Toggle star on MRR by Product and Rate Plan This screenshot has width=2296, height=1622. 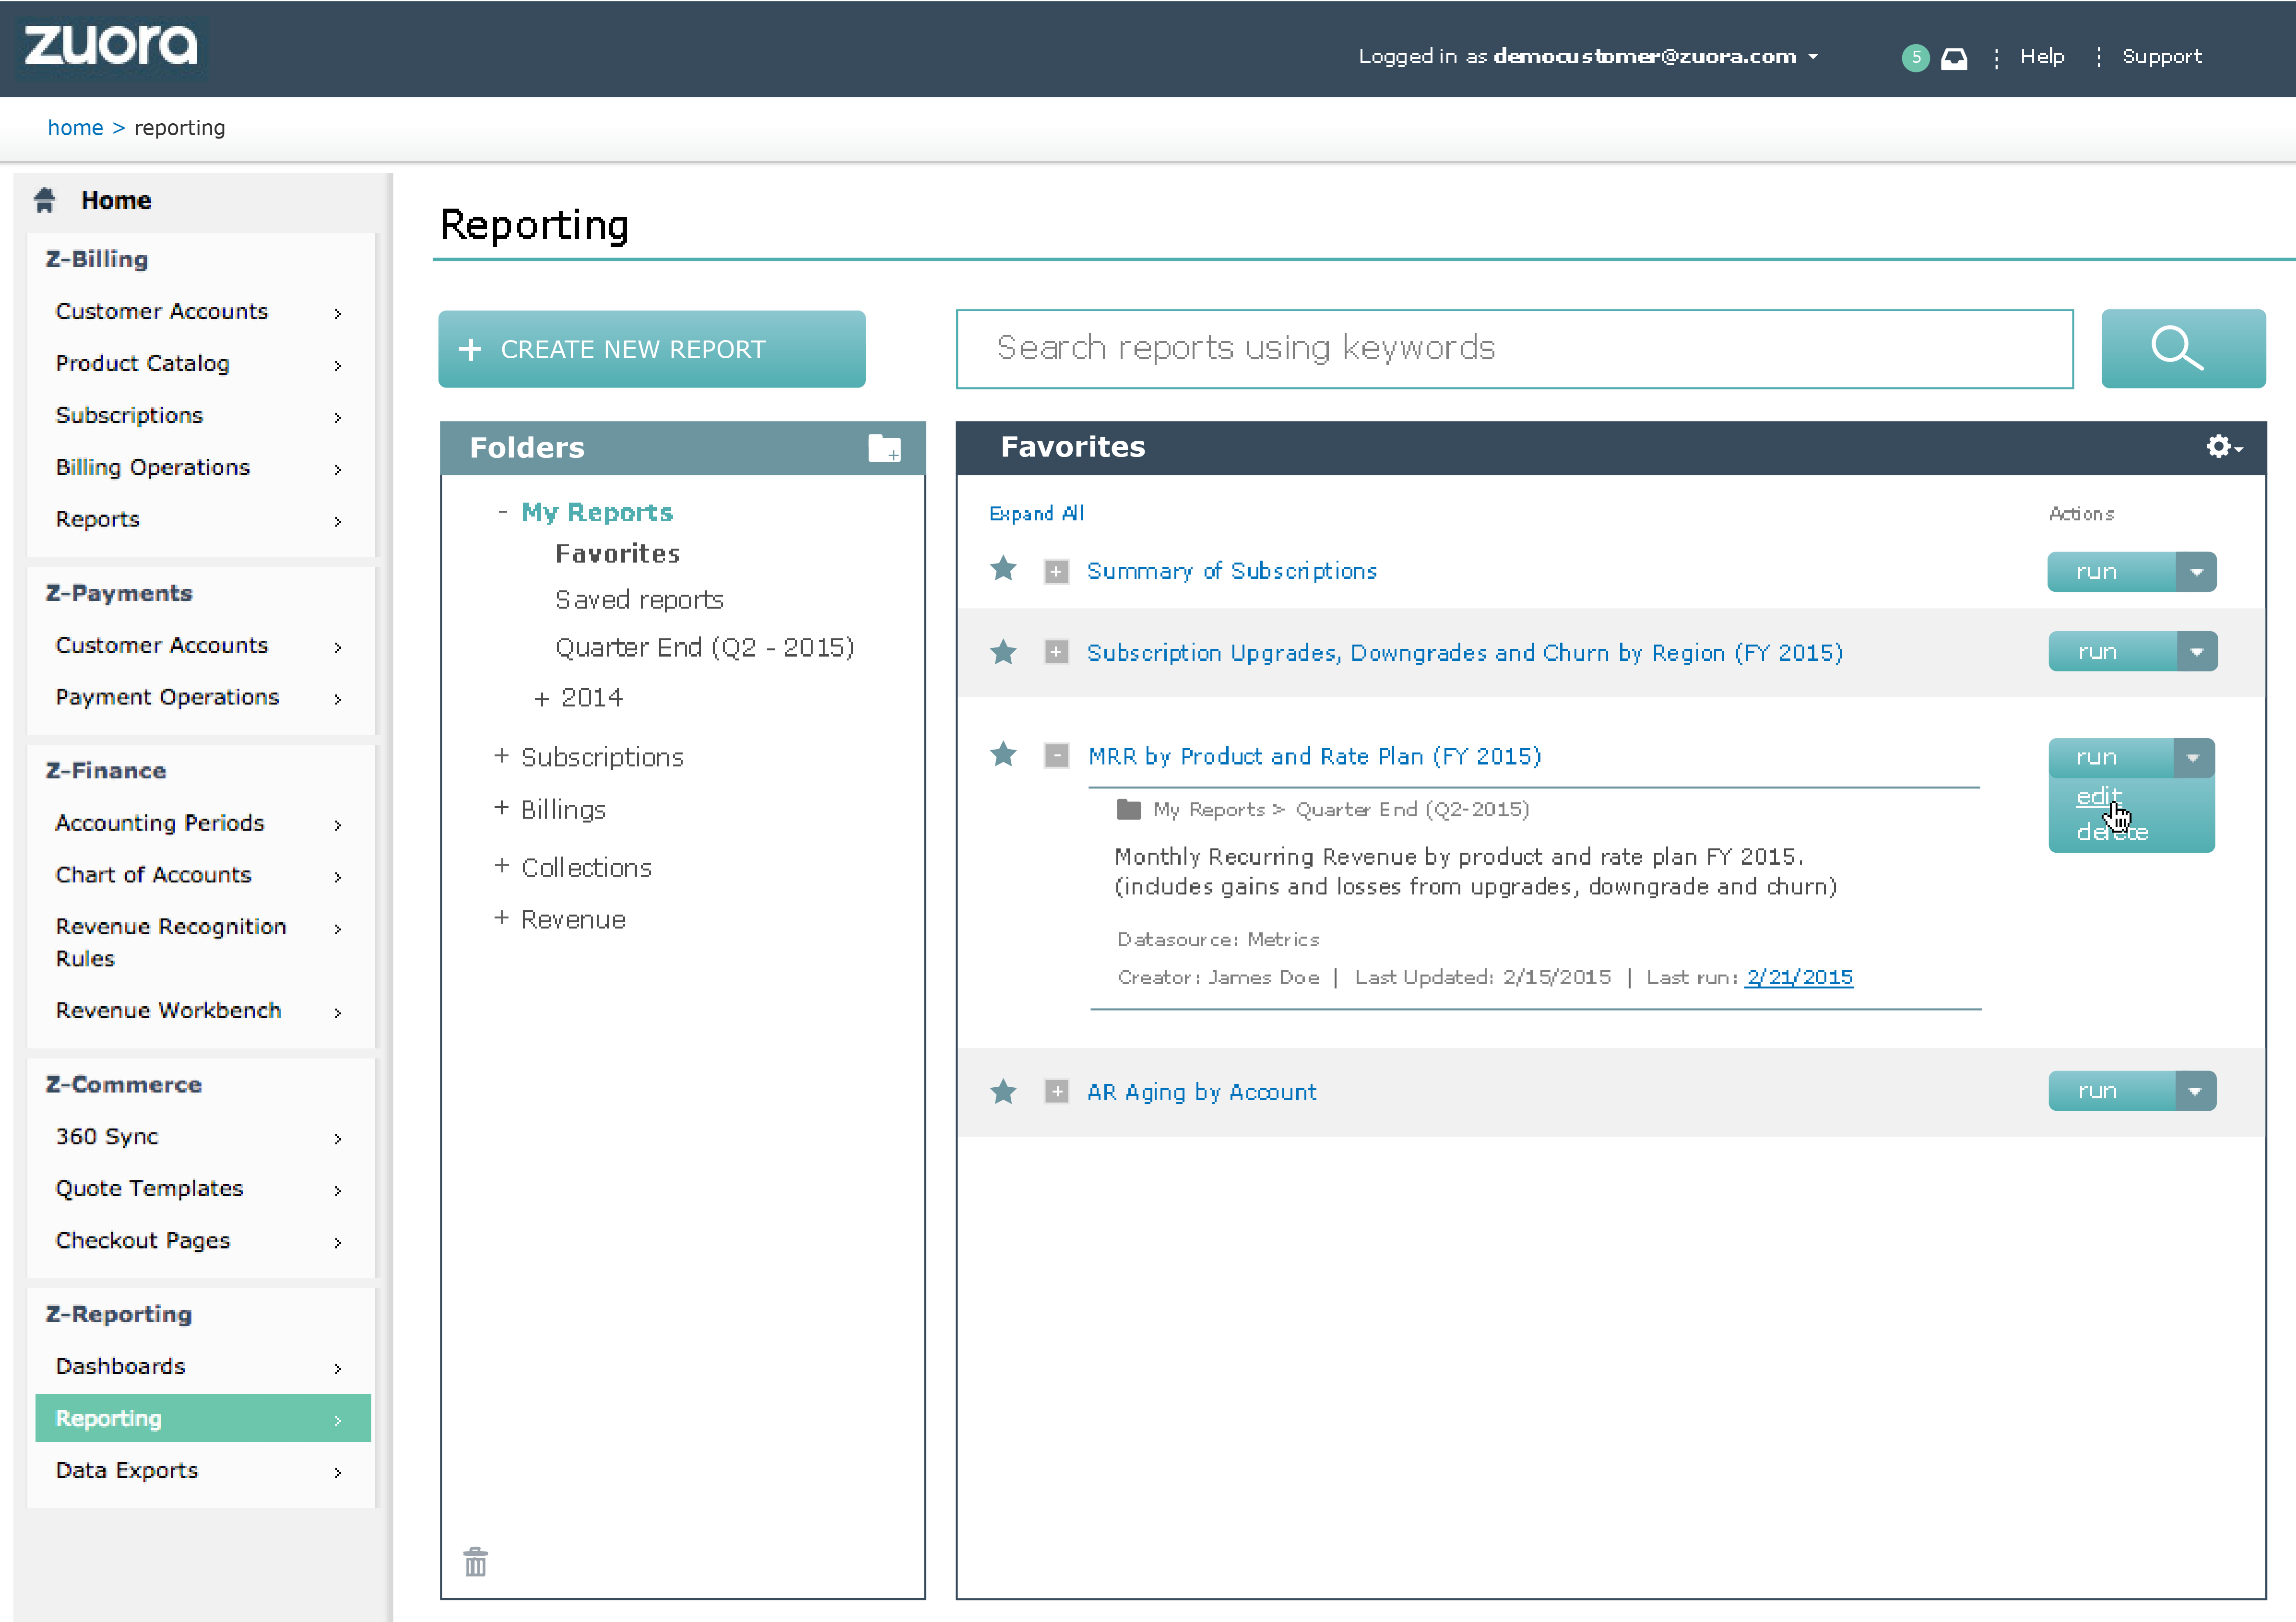(x=1003, y=755)
